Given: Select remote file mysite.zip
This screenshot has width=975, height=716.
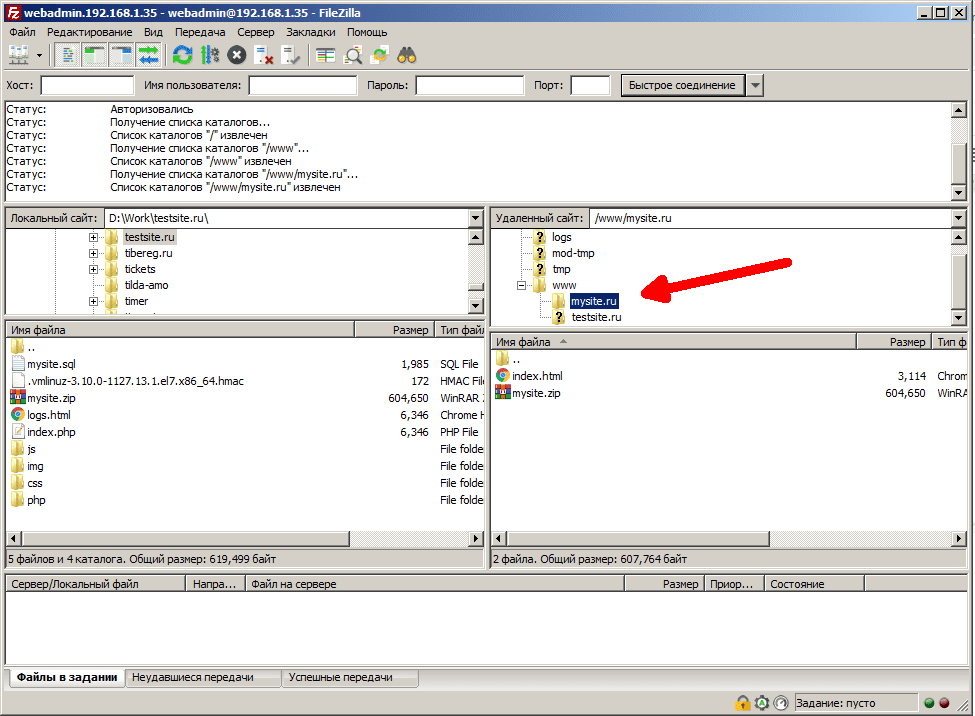Looking at the screenshot, I should point(536,393).
